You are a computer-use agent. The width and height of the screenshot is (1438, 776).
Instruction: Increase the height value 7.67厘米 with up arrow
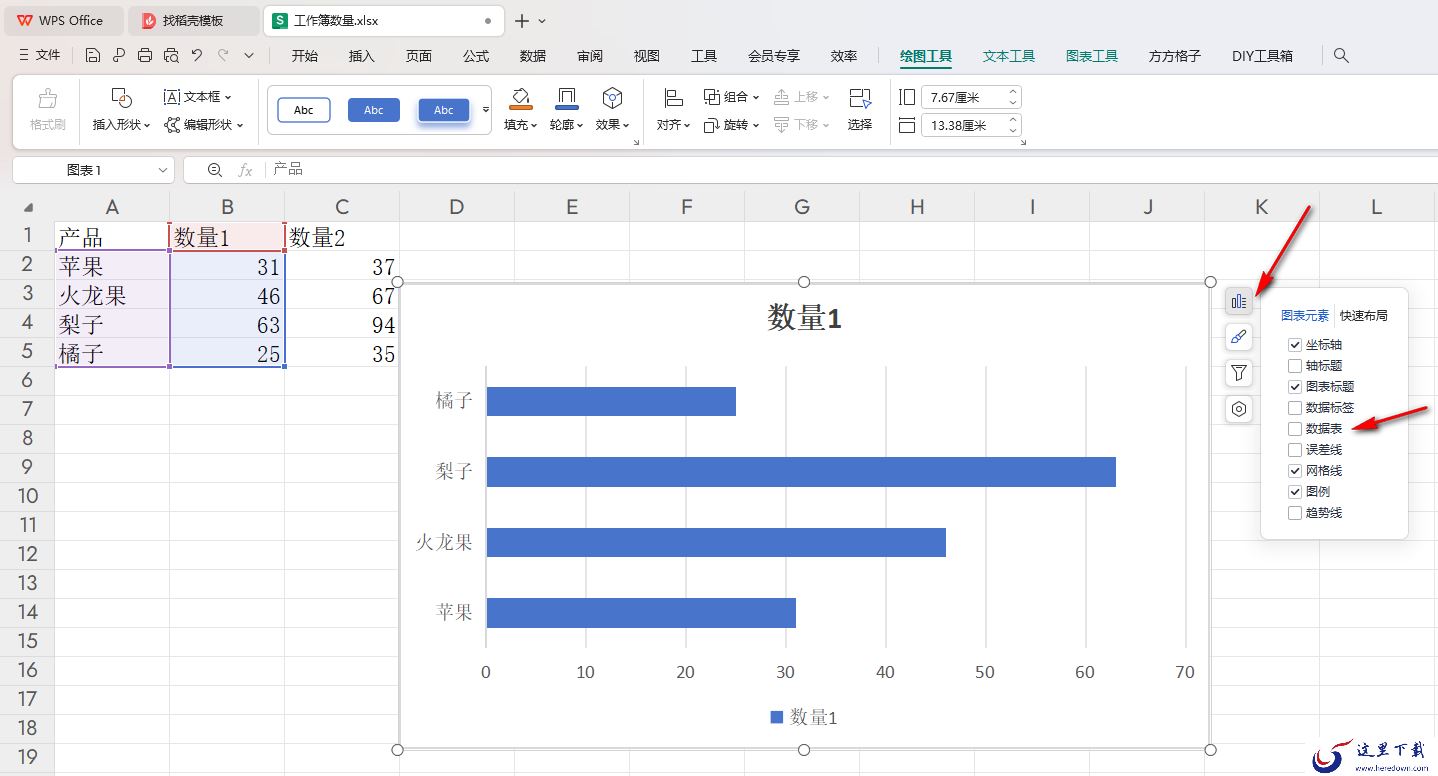[1013, 93]
